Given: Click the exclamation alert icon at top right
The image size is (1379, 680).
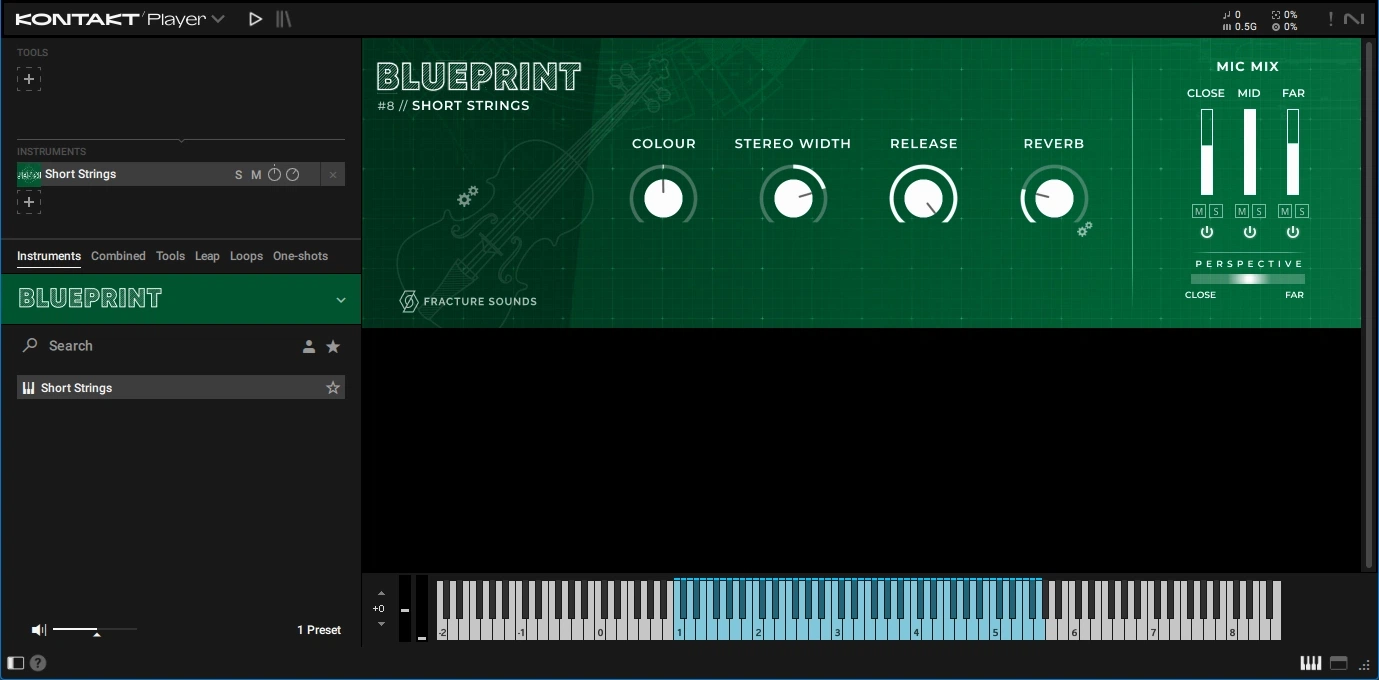Looking at the screenshot, I should (x=1331, y=19).
